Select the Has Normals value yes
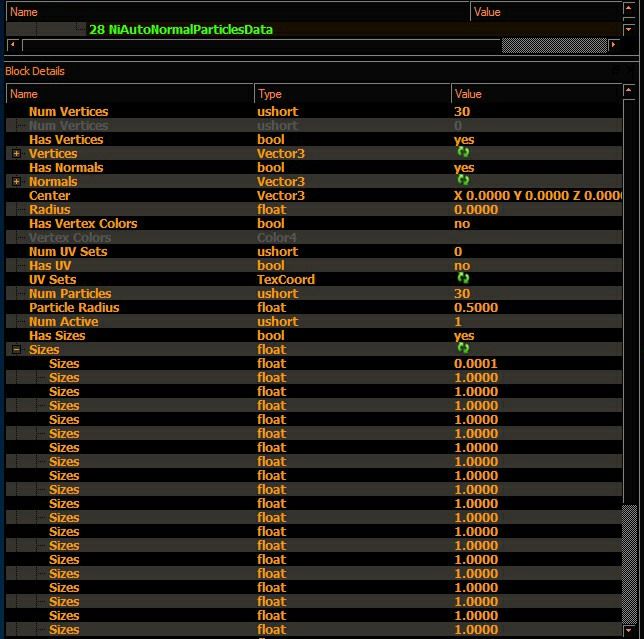 (x=464, y=168)
